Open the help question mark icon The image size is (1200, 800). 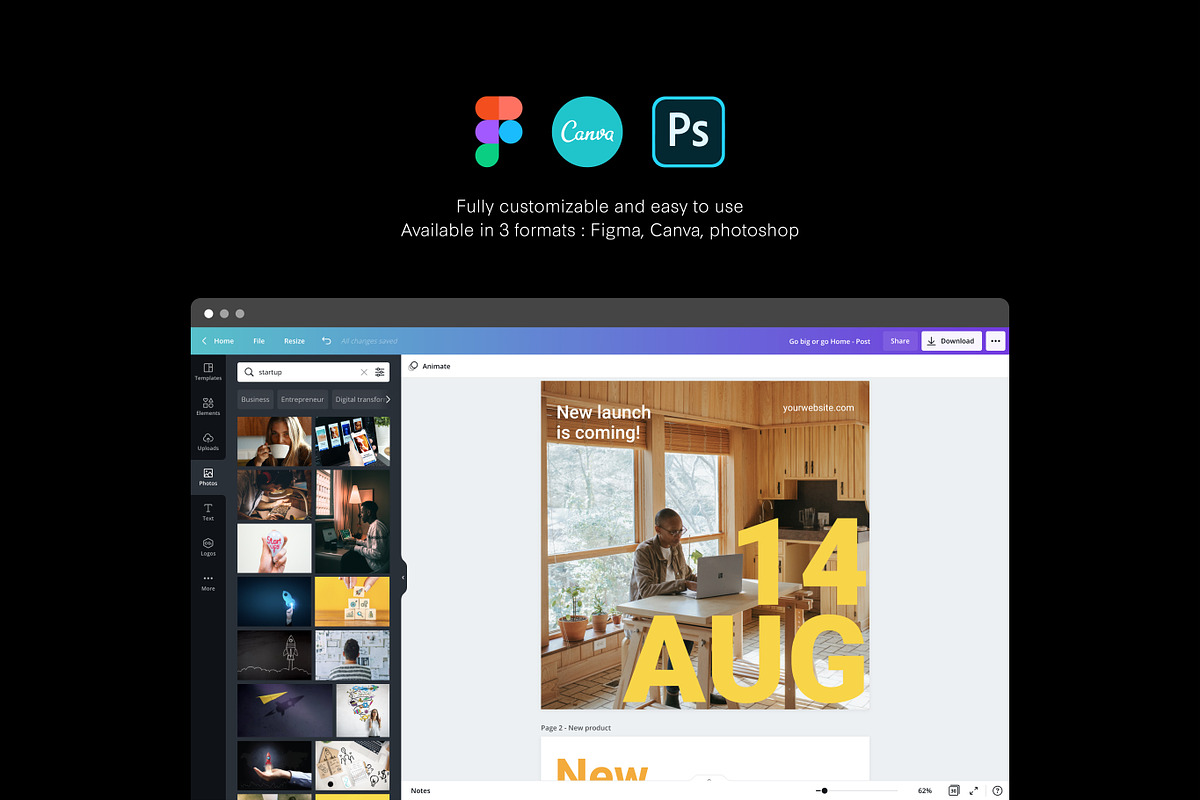(x=997, y=791)
